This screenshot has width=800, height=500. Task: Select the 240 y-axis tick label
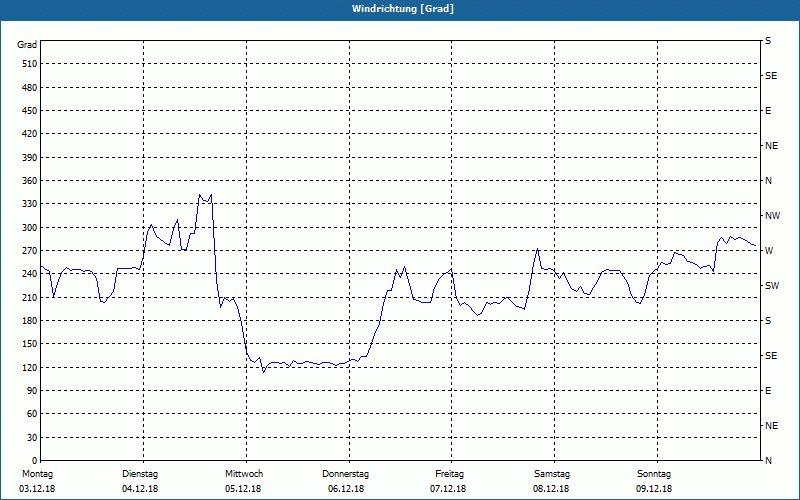30,274
